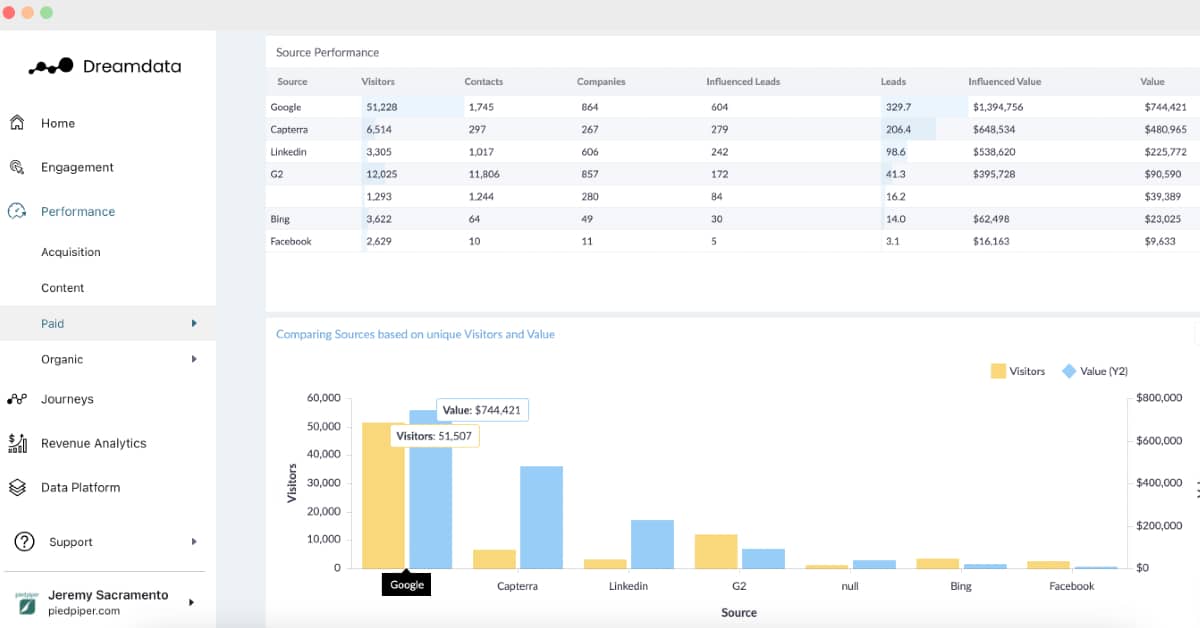1200x628 pixels.
Task: Click the Home house icon
Action: tap(17, 123)
